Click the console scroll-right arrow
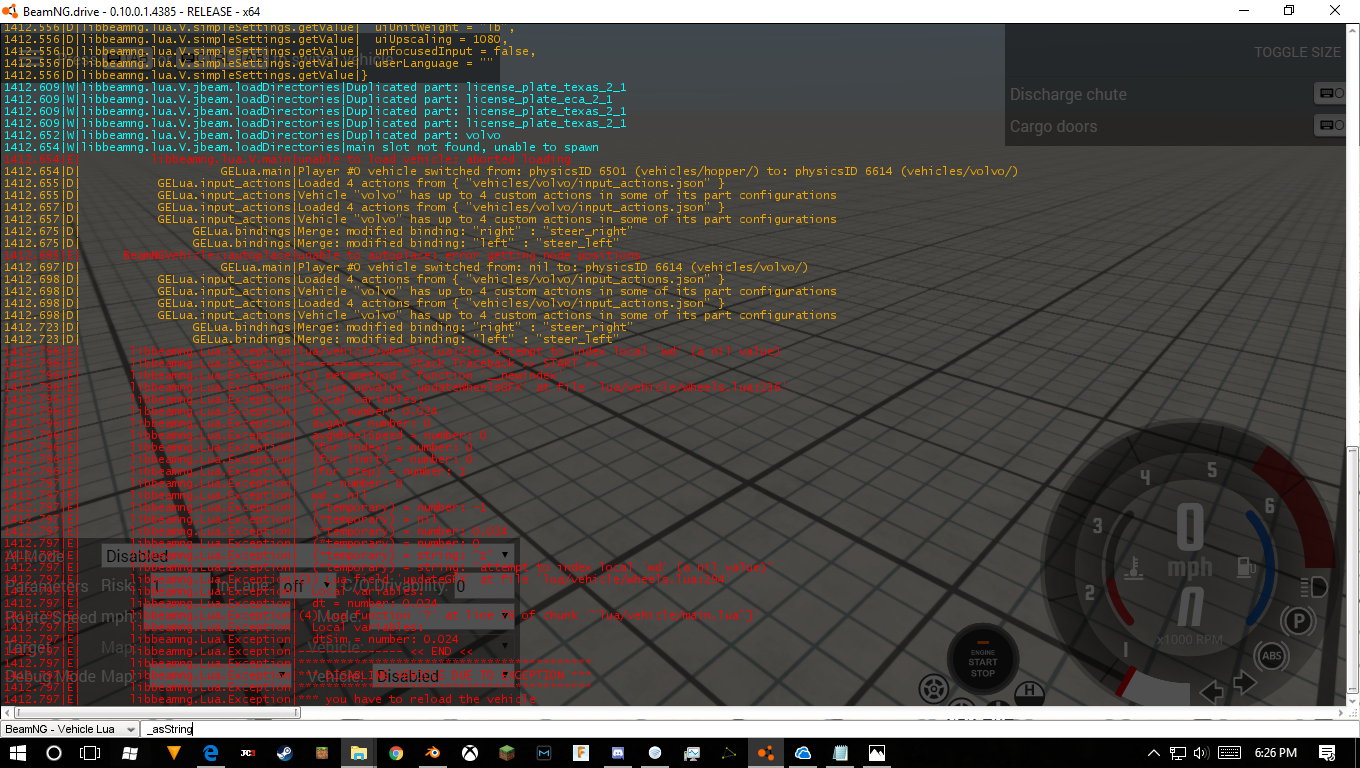The image size is (1360, 768). (1341, 713)
